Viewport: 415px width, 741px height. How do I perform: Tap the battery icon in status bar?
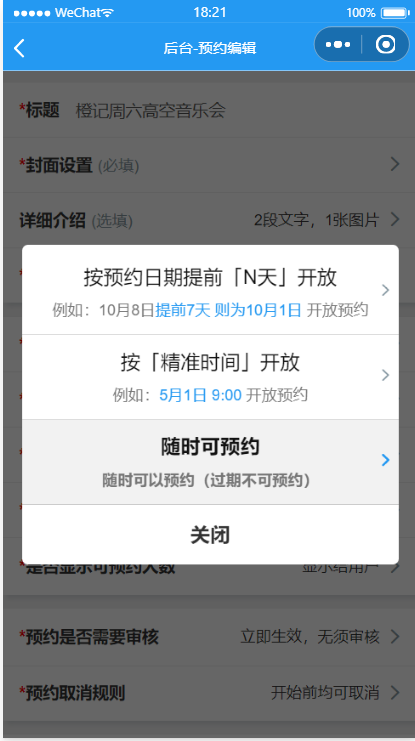[396, 12]
